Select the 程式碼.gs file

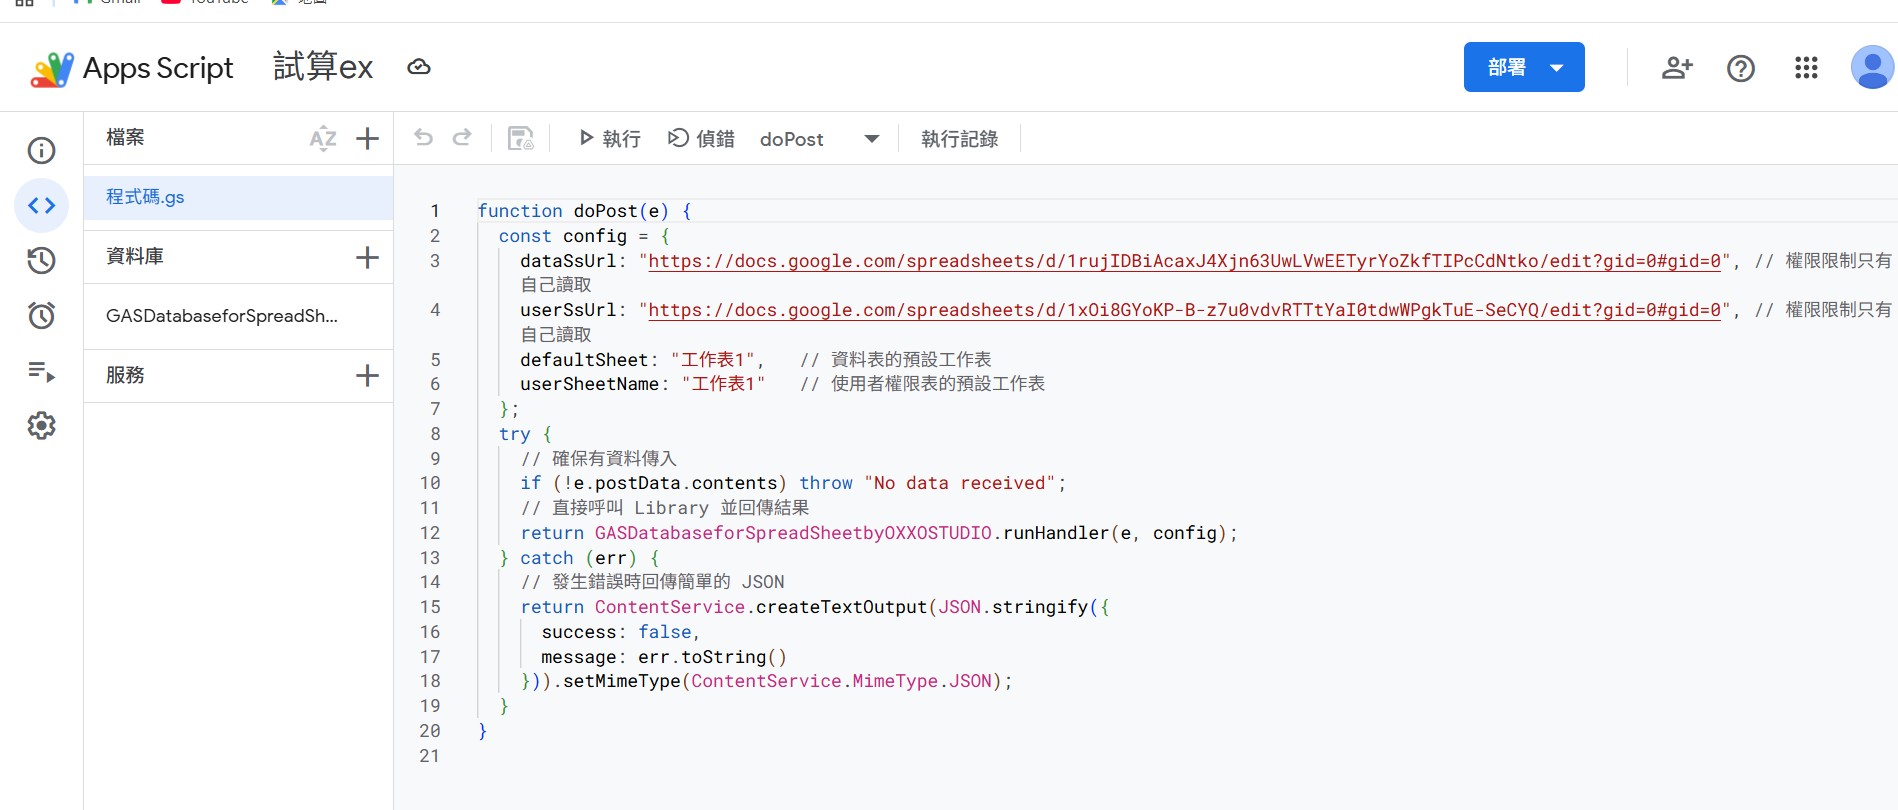[x=145, y=197]
